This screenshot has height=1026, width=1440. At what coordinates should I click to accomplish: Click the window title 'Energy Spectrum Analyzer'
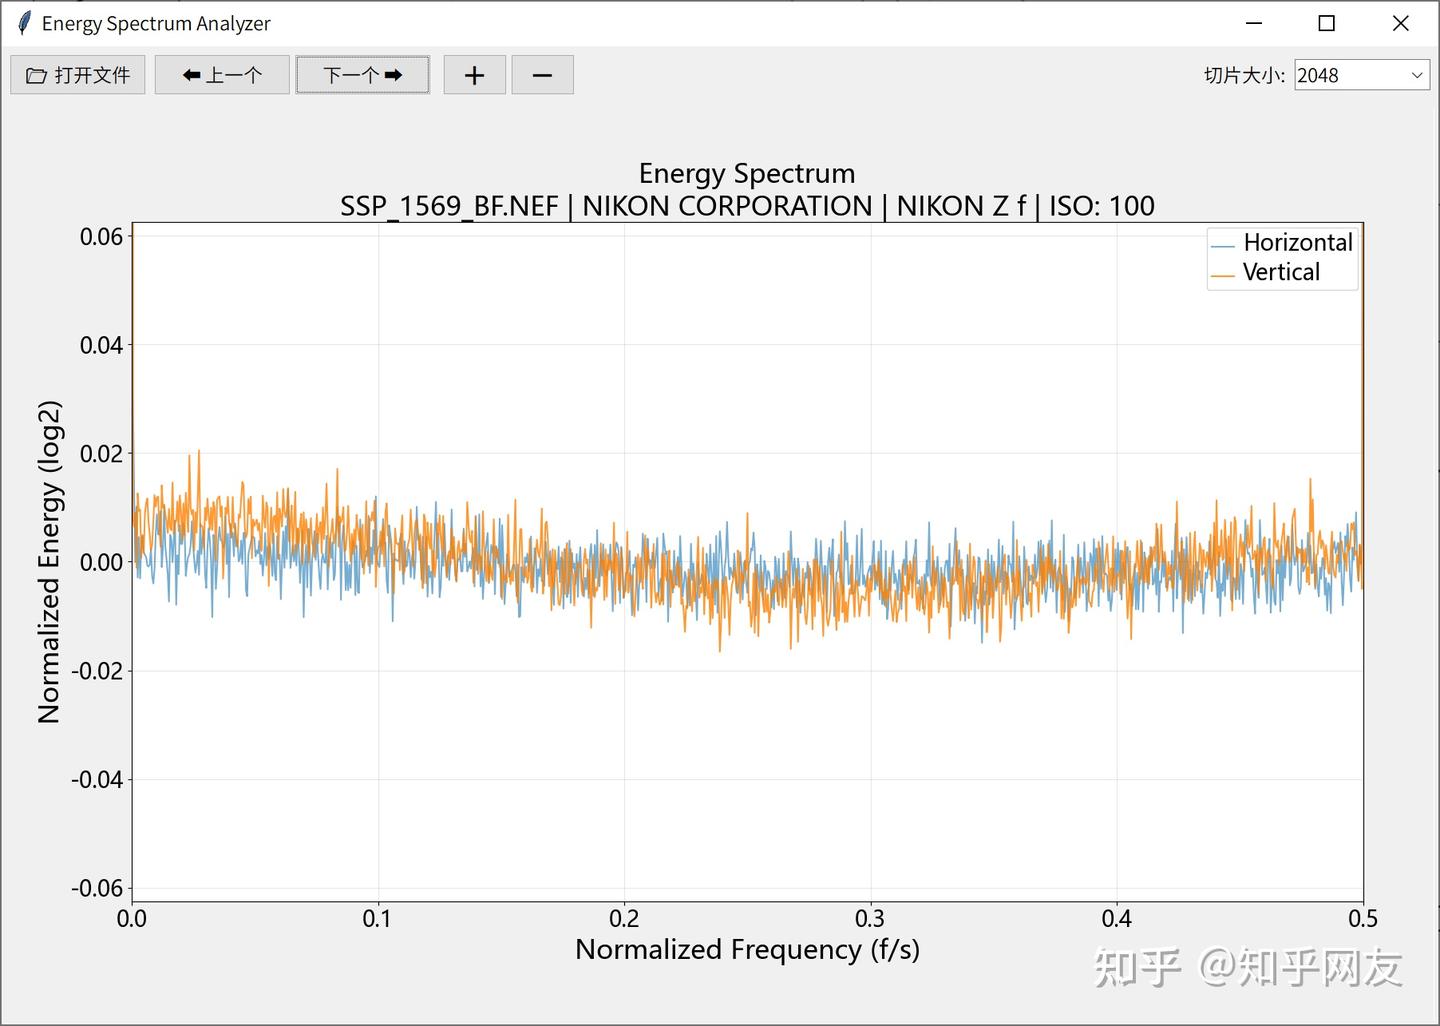pyautogui.click(x=156, y=23)
